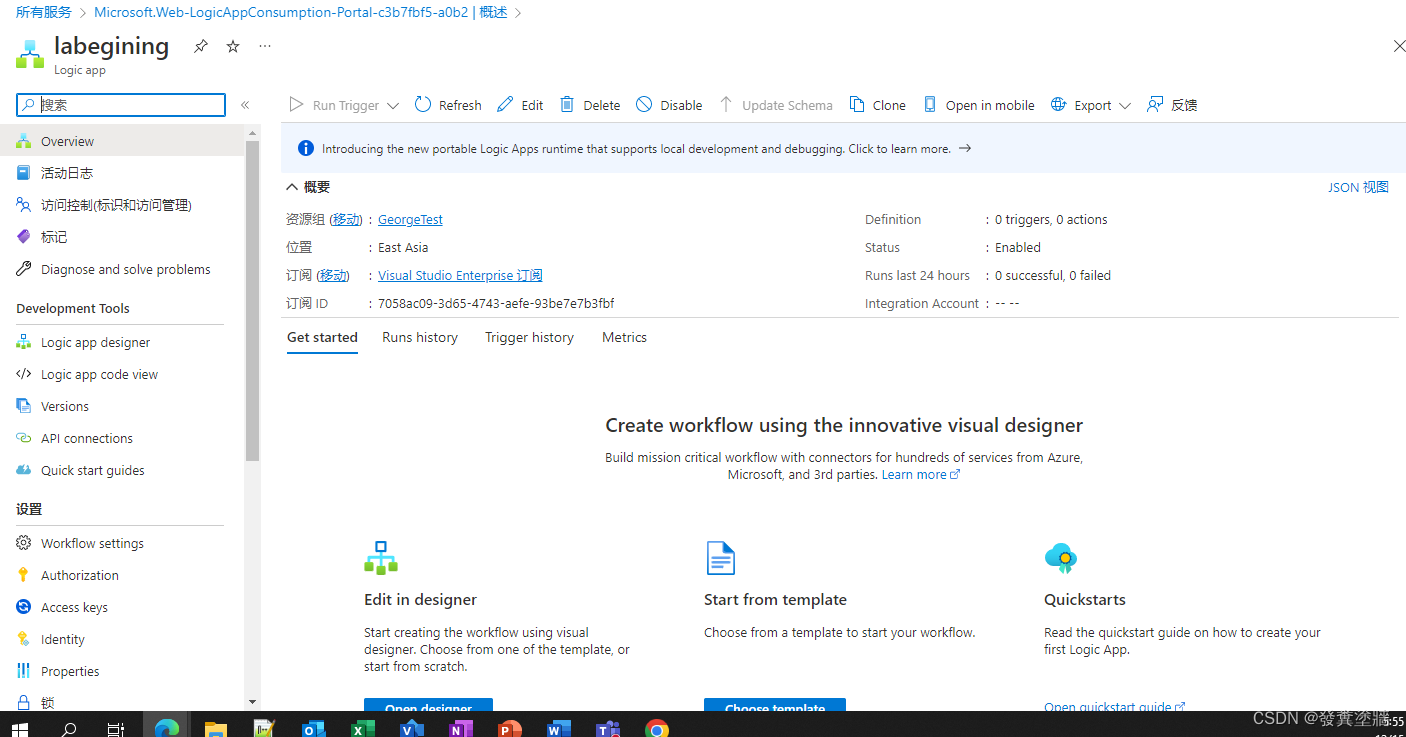
Task: Switch to the Metrics tab
Action: coord(624,338)
